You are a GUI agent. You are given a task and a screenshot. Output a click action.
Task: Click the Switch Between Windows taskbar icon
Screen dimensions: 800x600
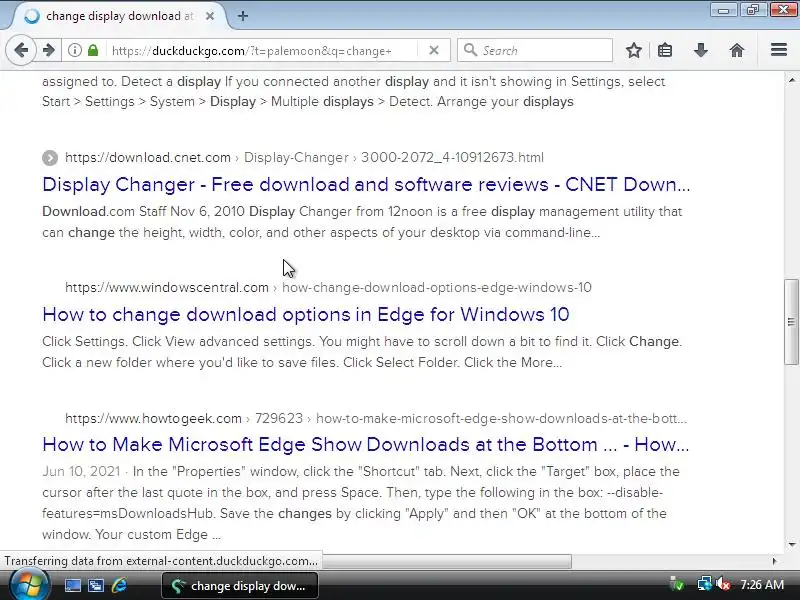[x=96, y=585]
